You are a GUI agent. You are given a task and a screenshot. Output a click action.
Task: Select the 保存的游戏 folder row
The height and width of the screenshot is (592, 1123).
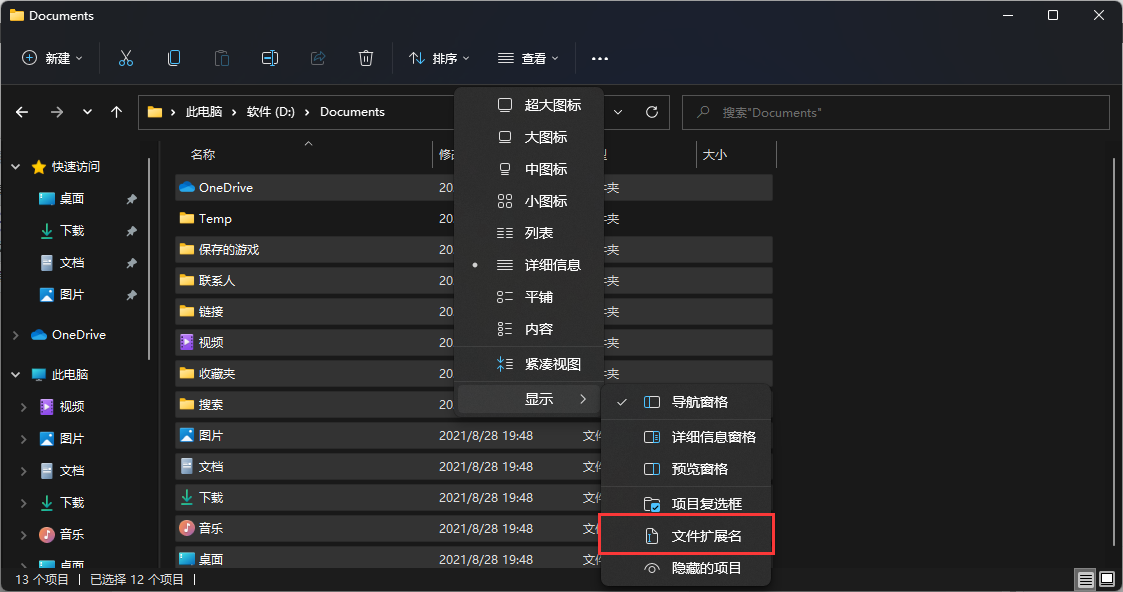coord(473,249)
